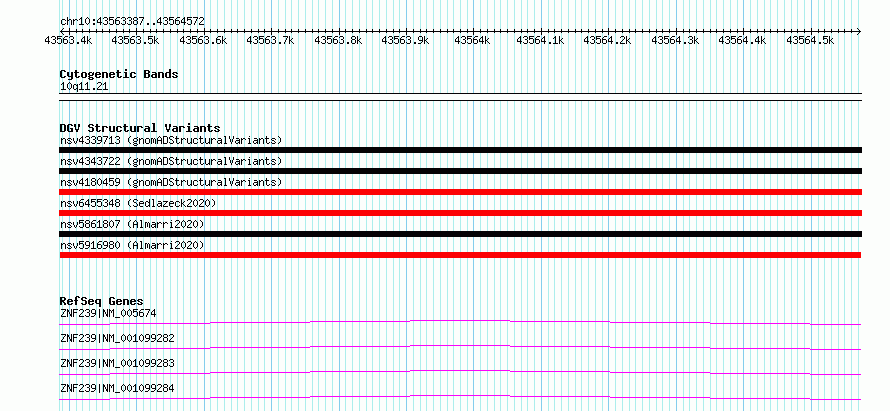Click the 10q11.21 band label

coord(84,87)
